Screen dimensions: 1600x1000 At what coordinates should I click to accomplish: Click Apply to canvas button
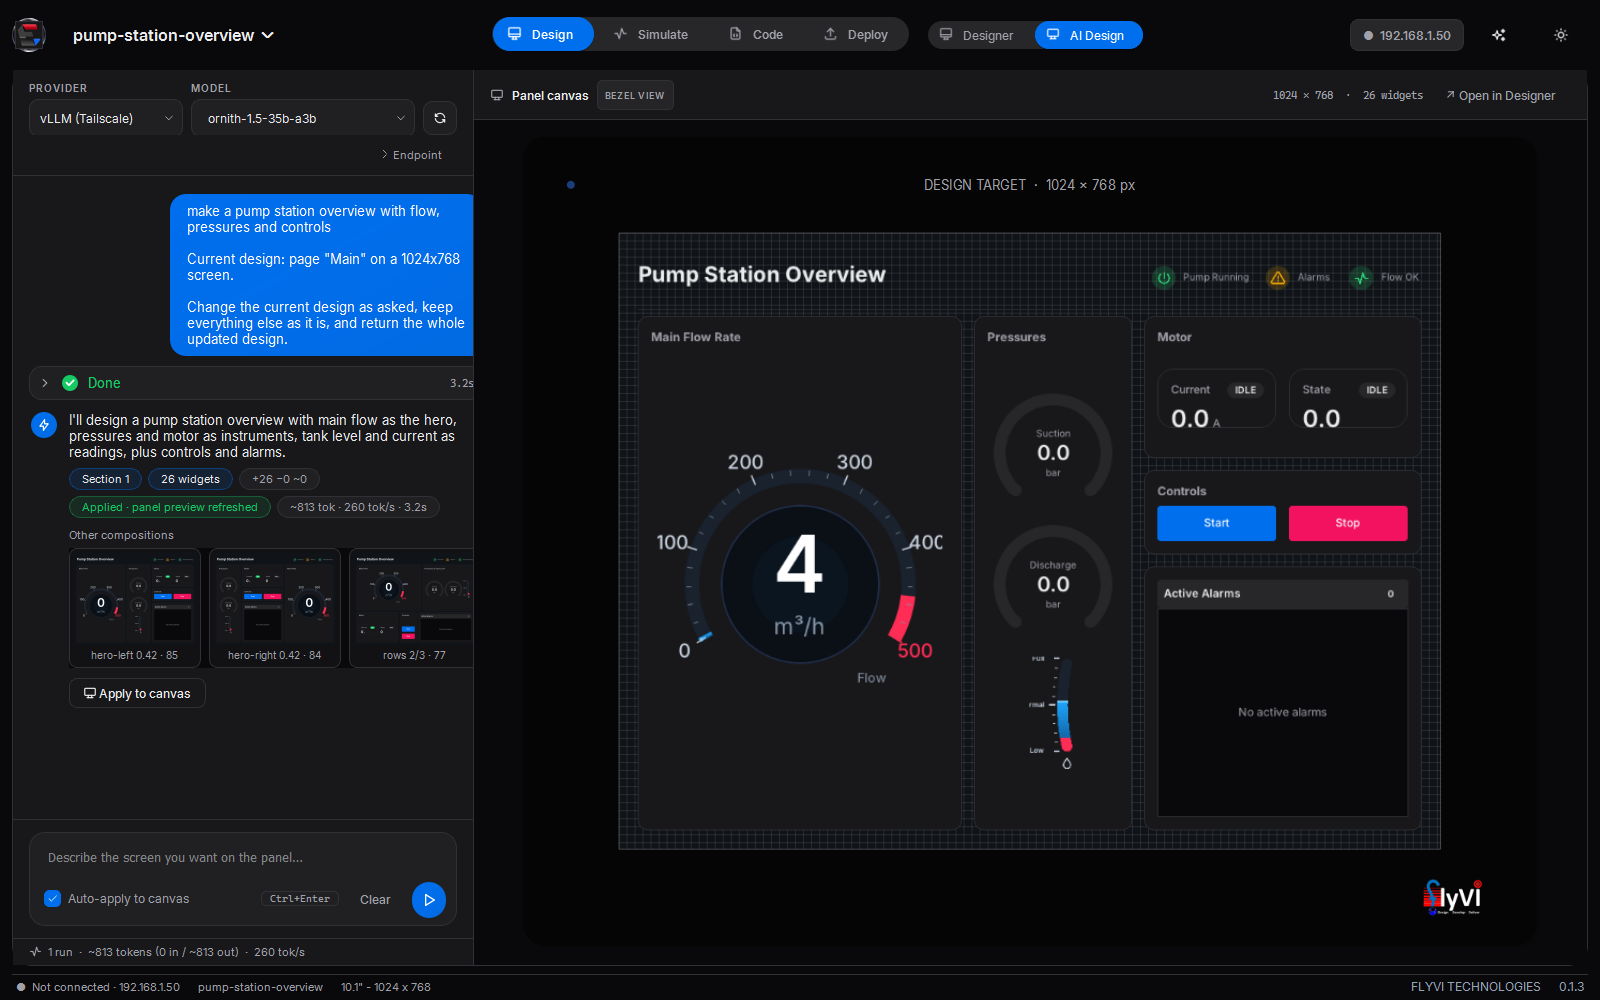point(137,693)
